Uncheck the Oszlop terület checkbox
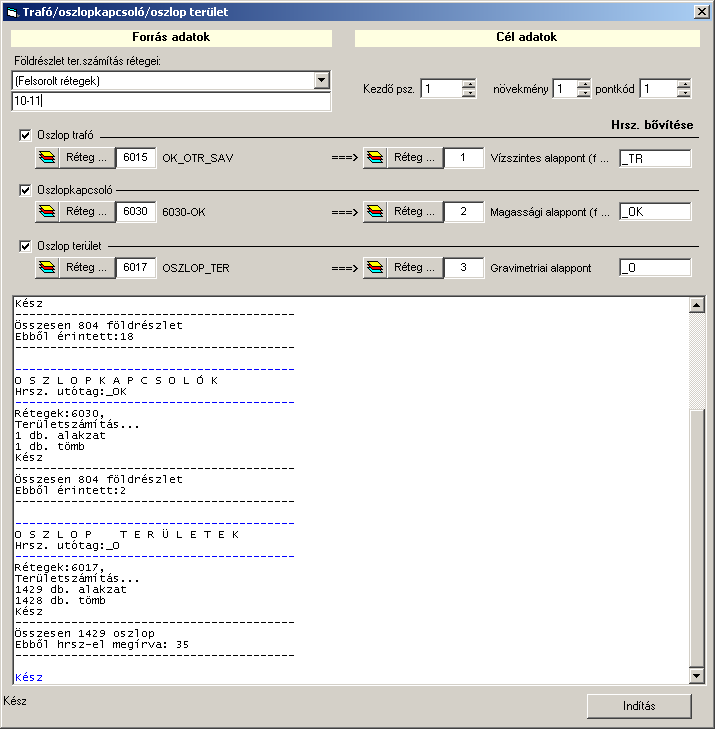 tap(25, 246)
